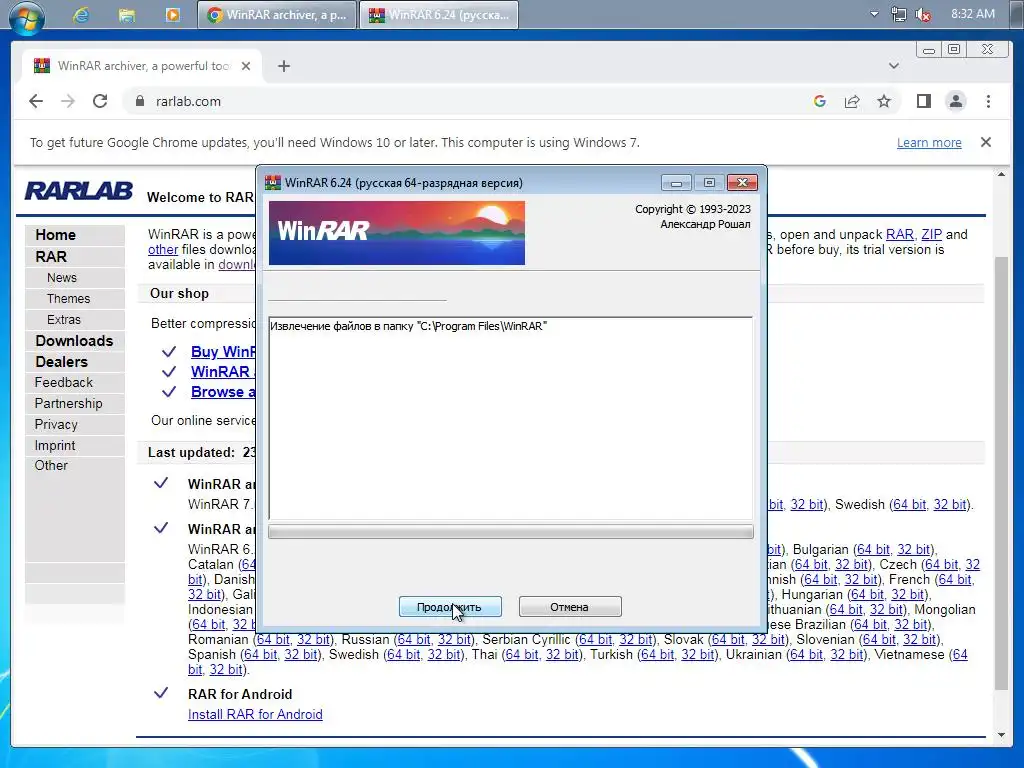Open the network status tray icon

click(899, 14)
